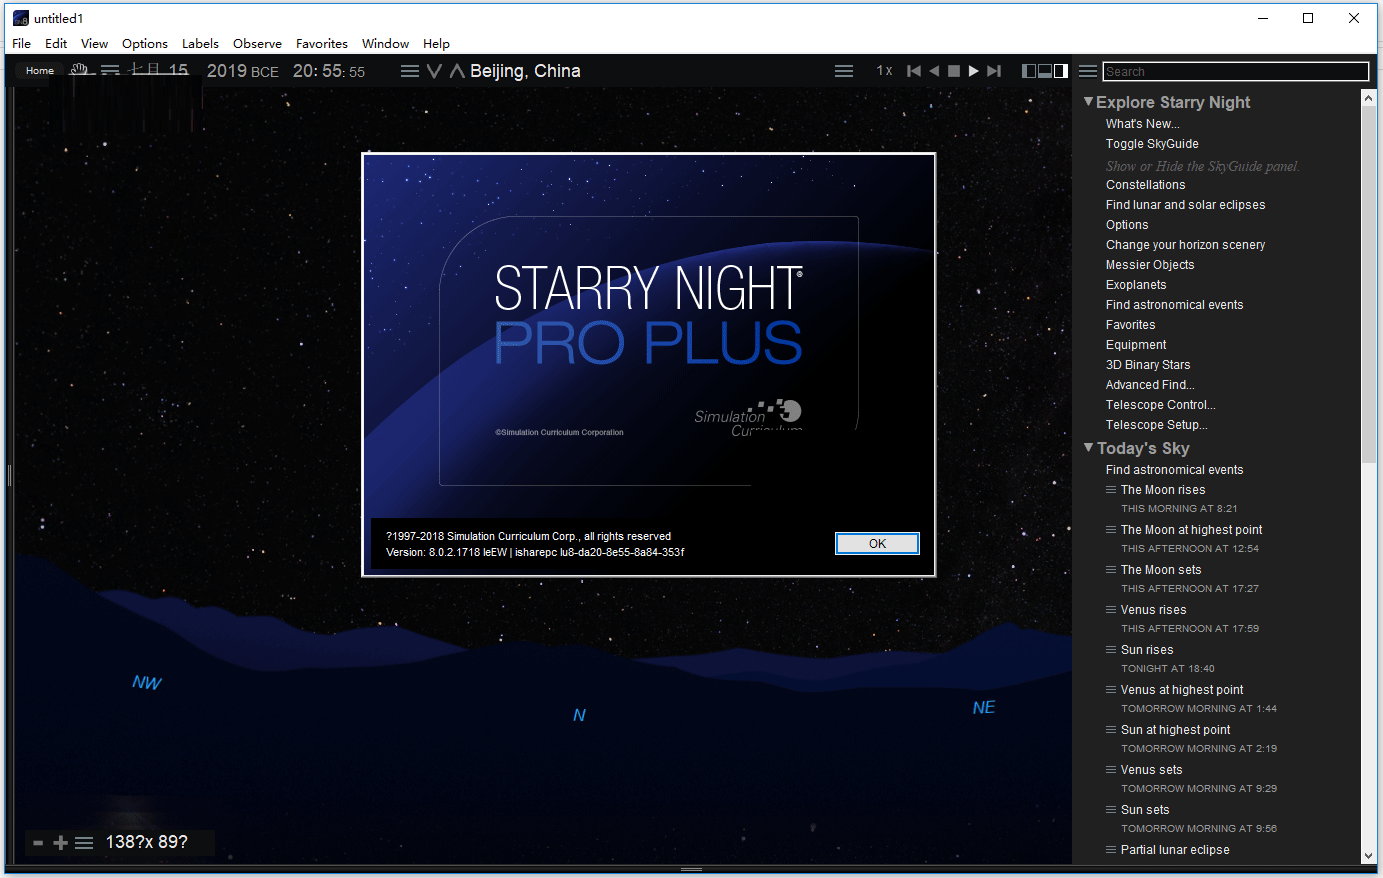Step time backward to start
1383x878 pixels.
pyautogui.click(x=913, y=71)
